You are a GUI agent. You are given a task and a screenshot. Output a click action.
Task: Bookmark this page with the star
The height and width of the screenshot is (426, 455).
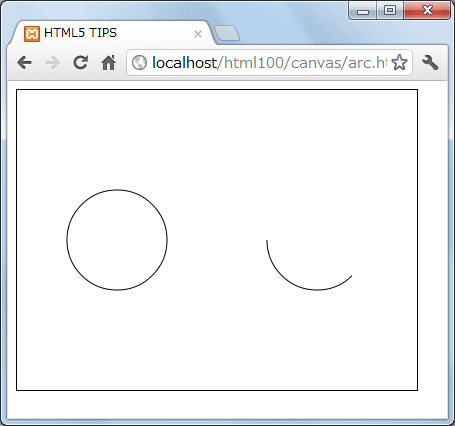(399, 62)
